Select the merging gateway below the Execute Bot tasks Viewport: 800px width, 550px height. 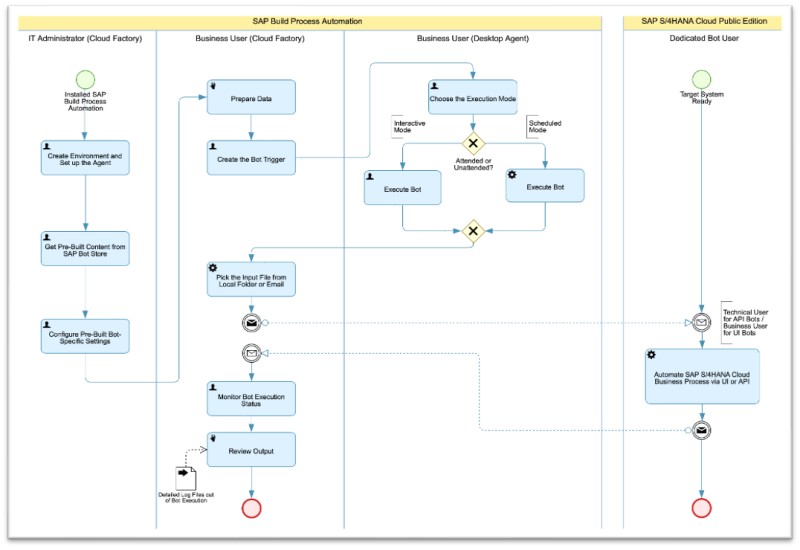click(x=473, y=231)
